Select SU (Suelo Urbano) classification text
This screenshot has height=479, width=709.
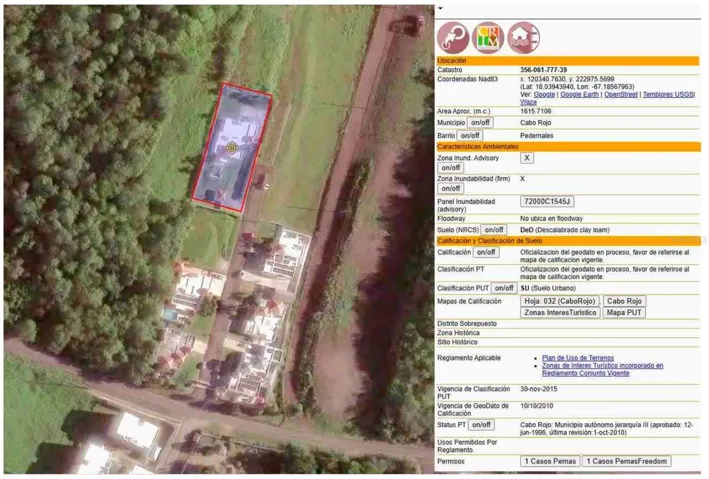coord(548,288)
